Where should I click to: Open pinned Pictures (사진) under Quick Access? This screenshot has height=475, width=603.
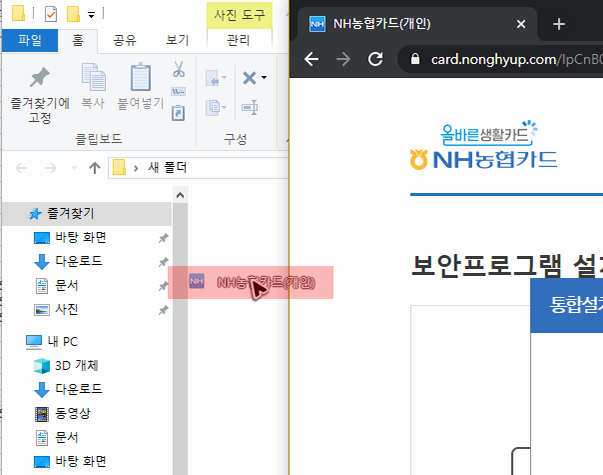[x=66, y=309]
